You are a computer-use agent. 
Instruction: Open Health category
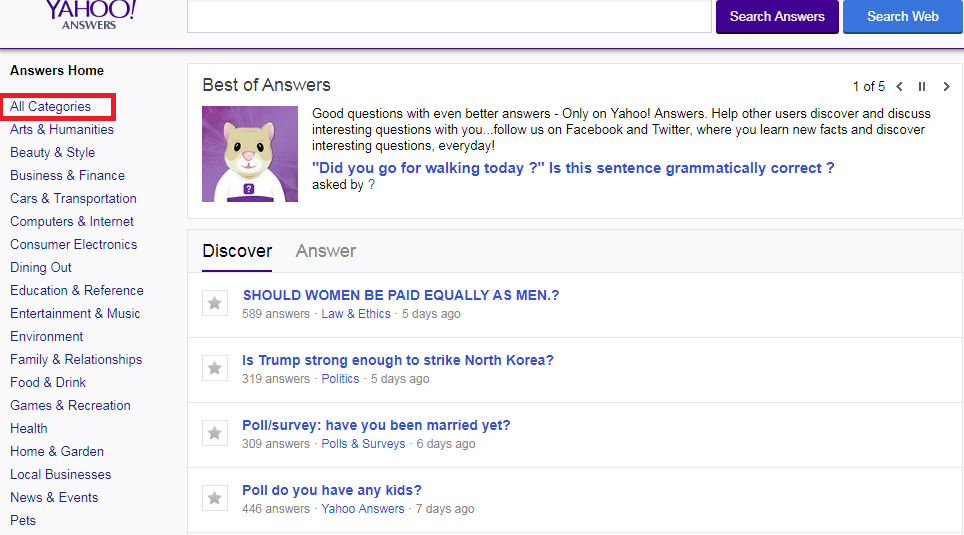pos(28,429)
